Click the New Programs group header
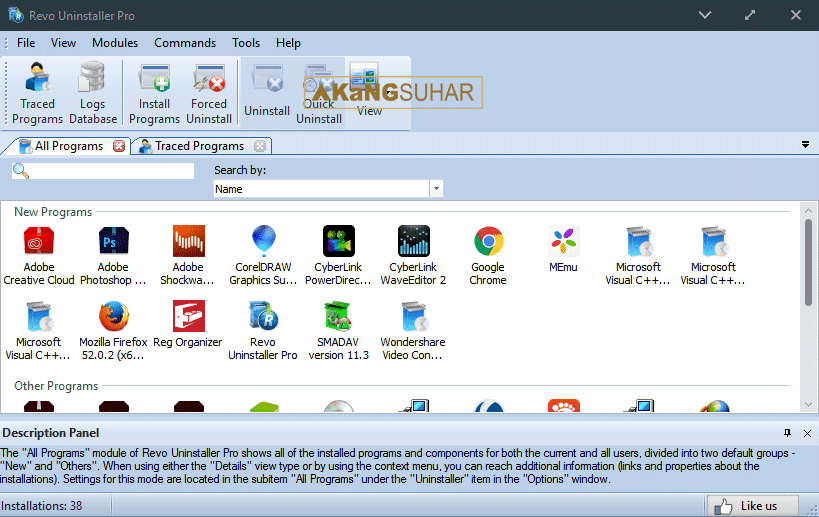Viewport: 819px width, 517px height. 53,212
